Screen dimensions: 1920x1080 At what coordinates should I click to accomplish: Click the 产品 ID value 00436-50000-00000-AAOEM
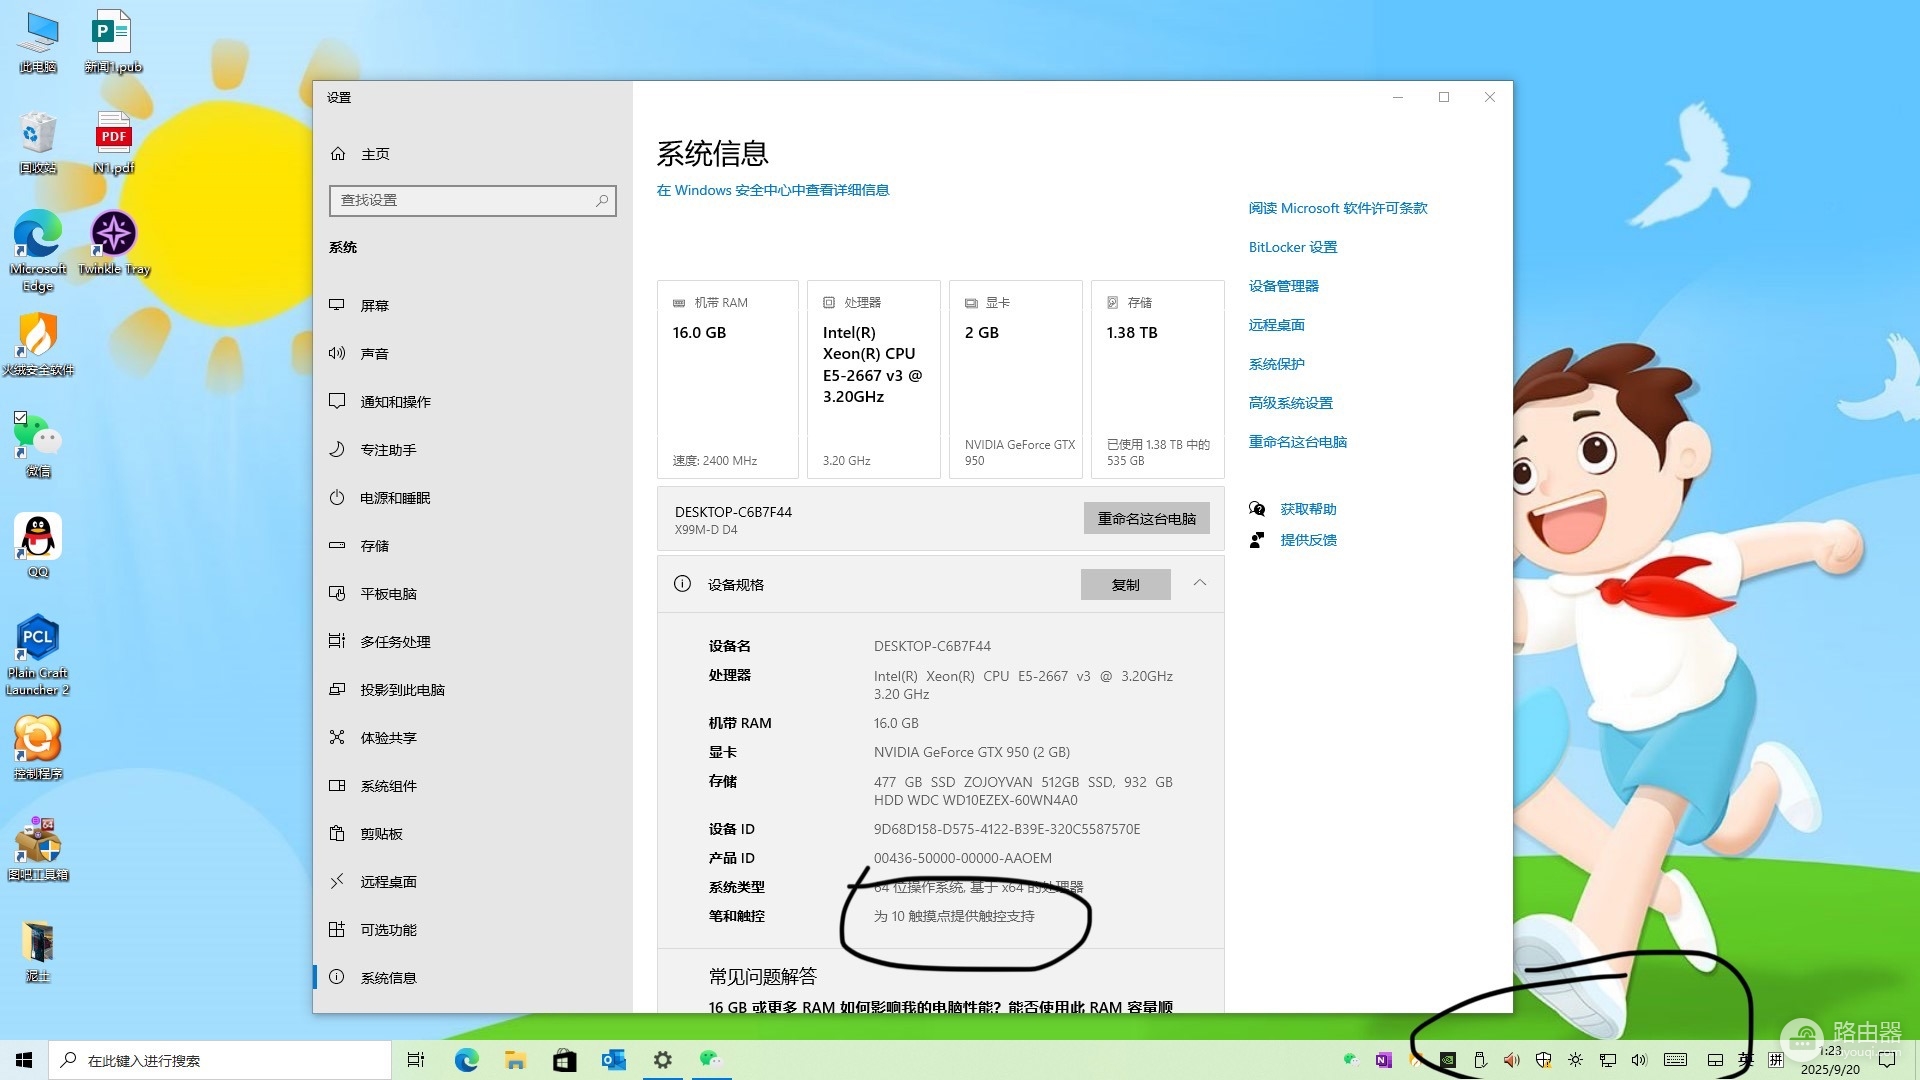963,858
